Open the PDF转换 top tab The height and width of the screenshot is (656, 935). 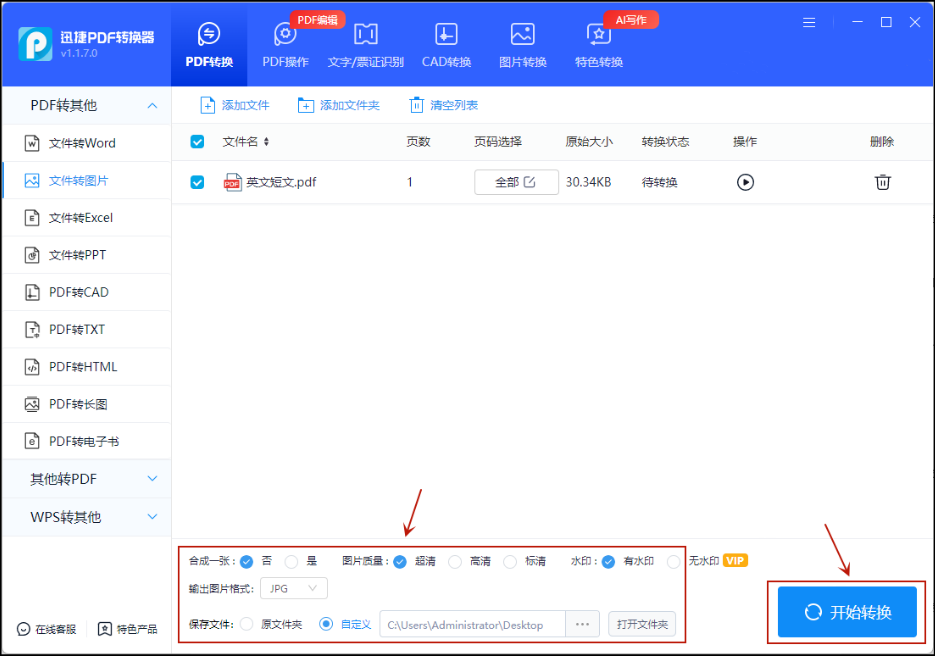pos(209,45)
